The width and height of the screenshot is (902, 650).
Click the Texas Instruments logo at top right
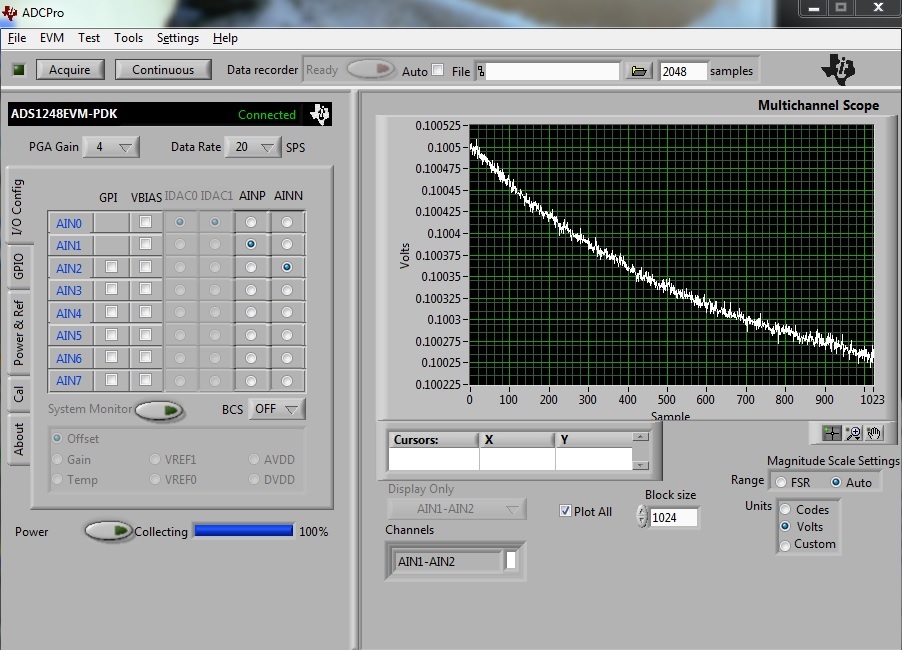click(x=839, y=70)
